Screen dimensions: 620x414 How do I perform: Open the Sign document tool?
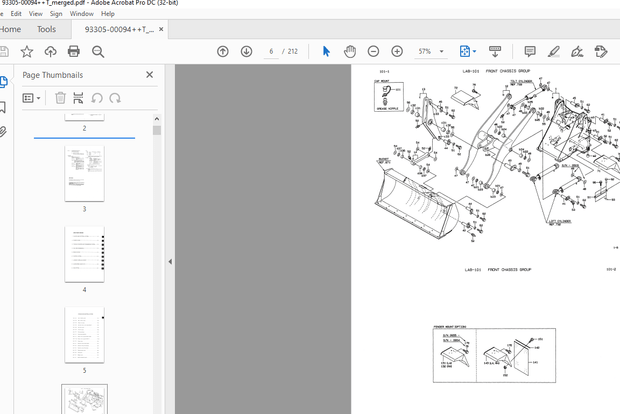[577, 51]
